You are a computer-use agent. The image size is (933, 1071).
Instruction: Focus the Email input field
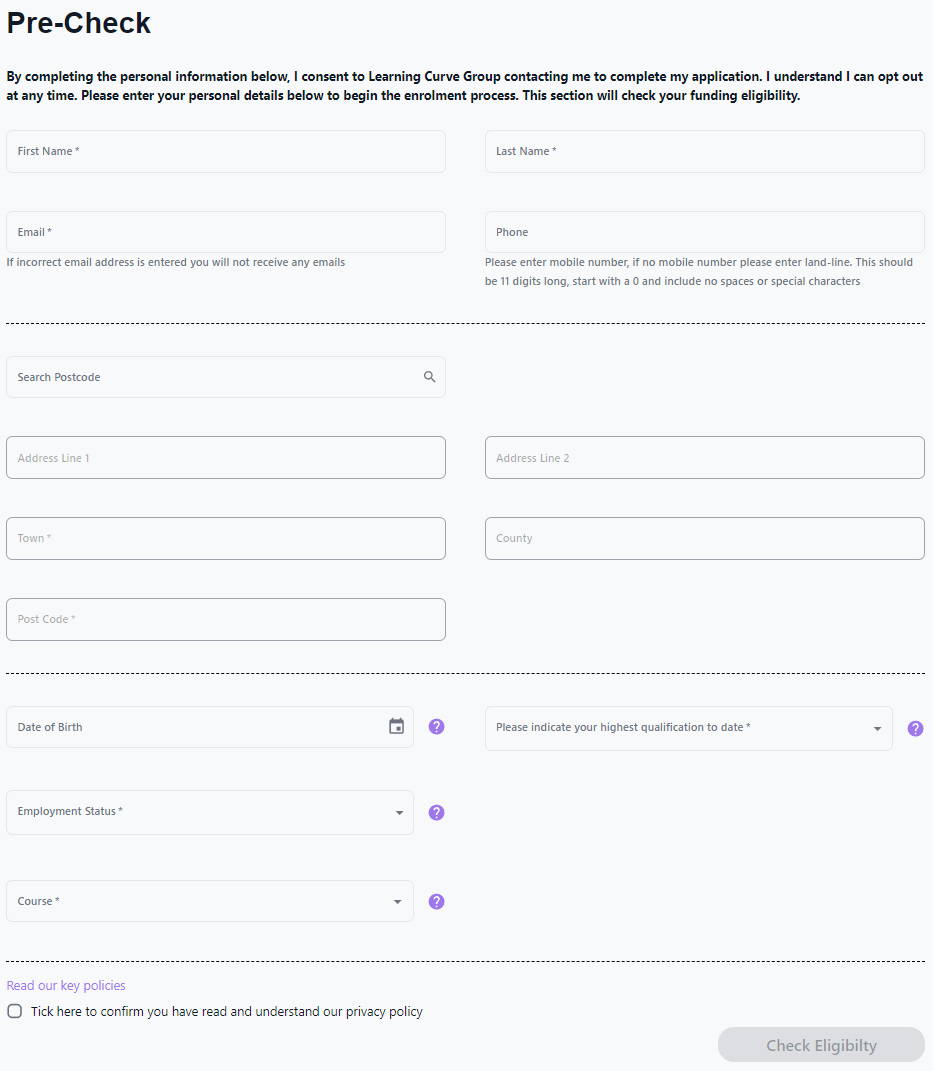(225, 232)
